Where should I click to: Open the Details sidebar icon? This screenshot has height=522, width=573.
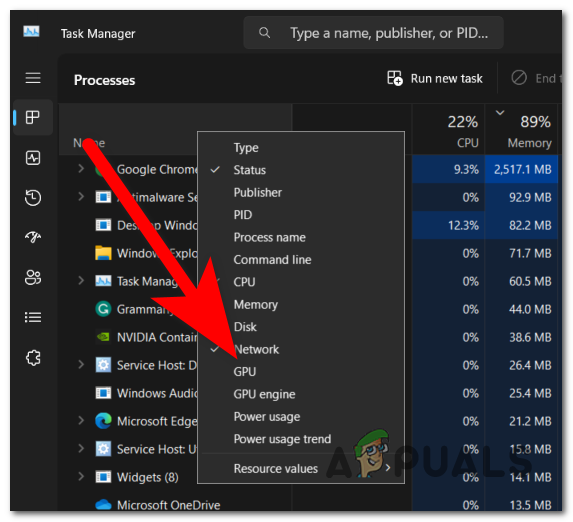33,317
